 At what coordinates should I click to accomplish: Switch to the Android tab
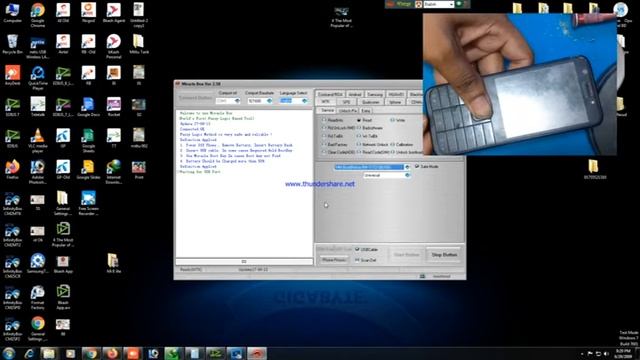[x=355, y=94]
